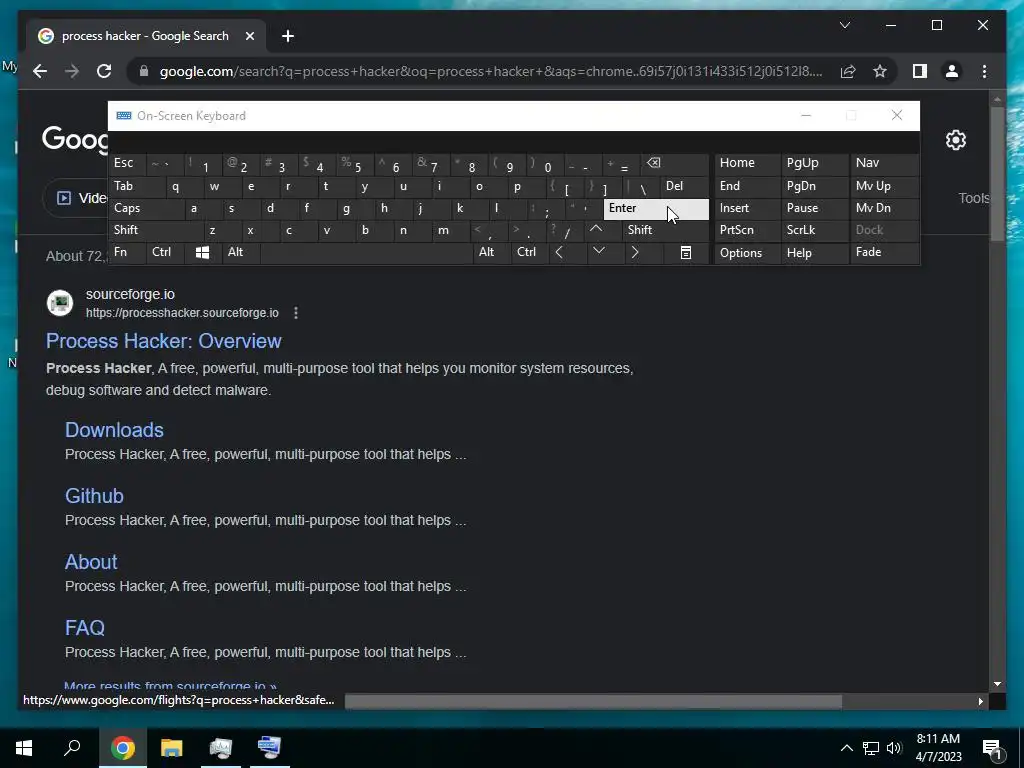This screenshot has width=1024, height=768.
Task: Click the Windows logo key on On-Screen Keyboard
Action: (x=202, y=253)
